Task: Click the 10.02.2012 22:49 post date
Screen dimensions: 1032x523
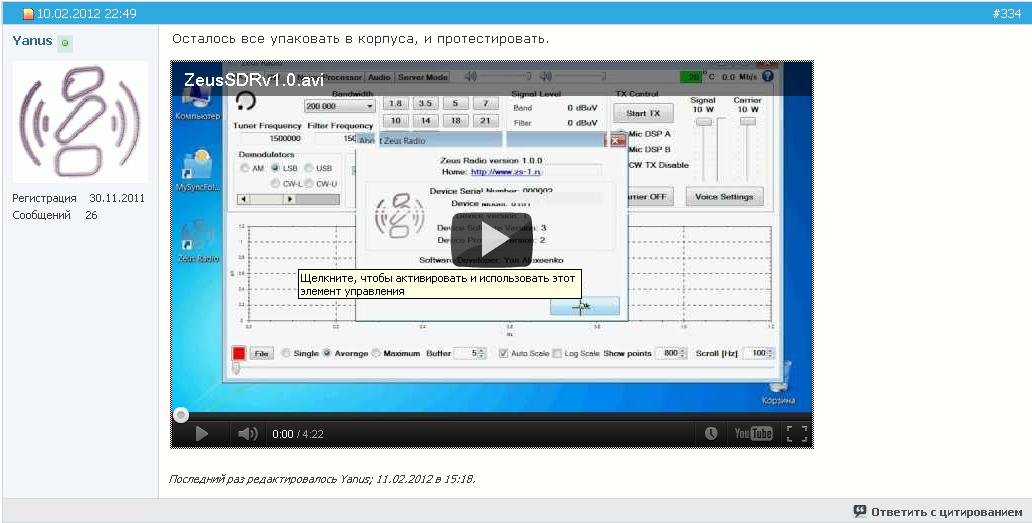Action: point(86,13)
